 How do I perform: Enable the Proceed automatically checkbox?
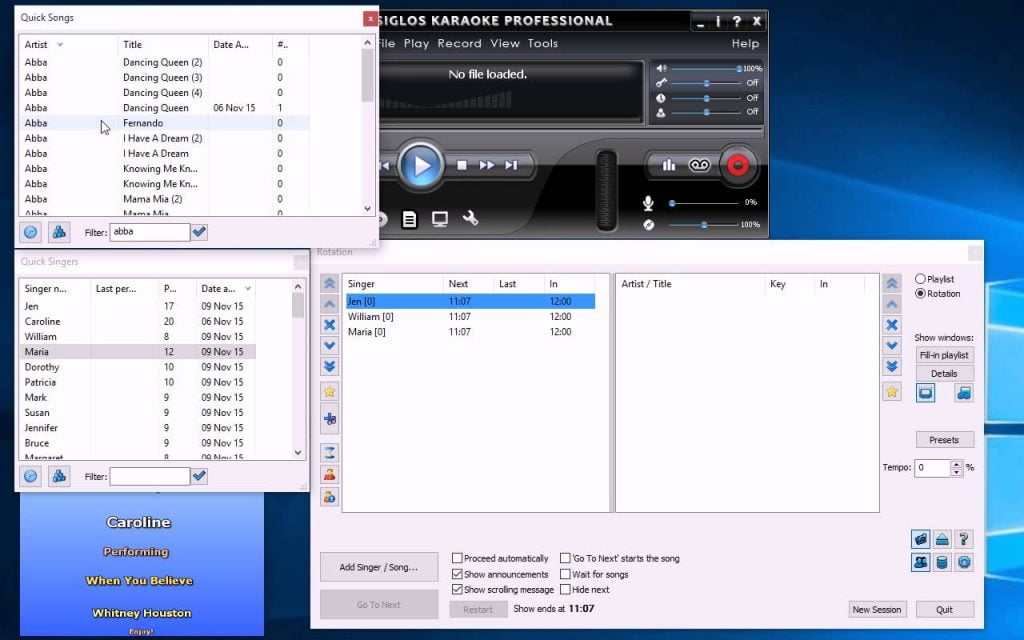[x=457, y=558]
